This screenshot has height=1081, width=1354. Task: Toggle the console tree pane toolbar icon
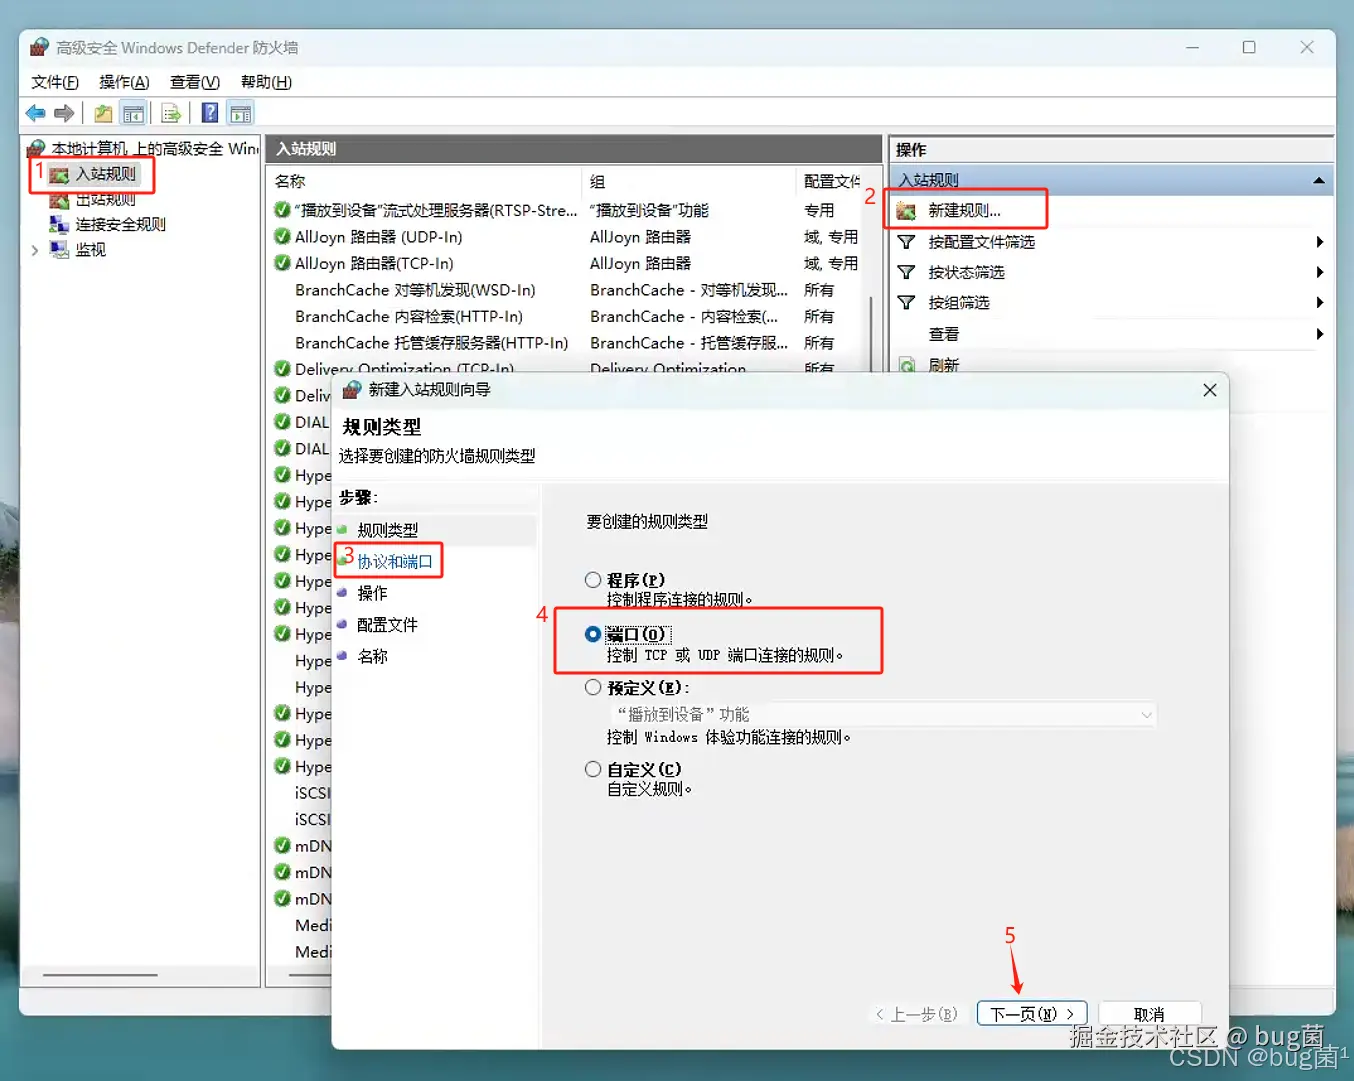tap(133, 113)
